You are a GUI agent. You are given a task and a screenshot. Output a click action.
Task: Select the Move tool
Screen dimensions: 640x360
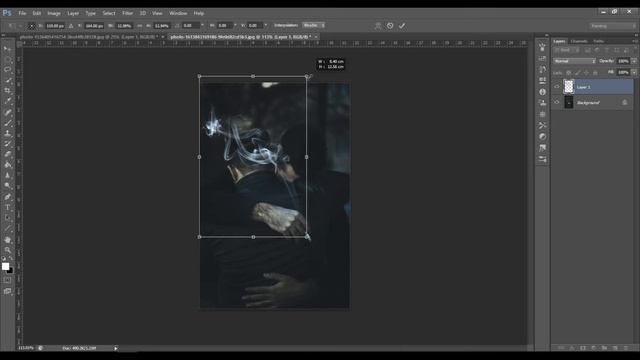coord(7,49)
